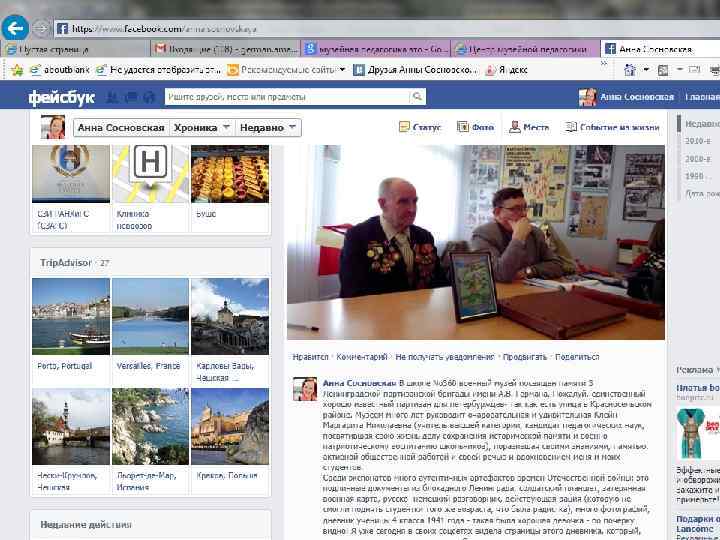Open the favorites star icon in bookmarks bar
This screenshot has width=720, height=540.
(17, 70)
